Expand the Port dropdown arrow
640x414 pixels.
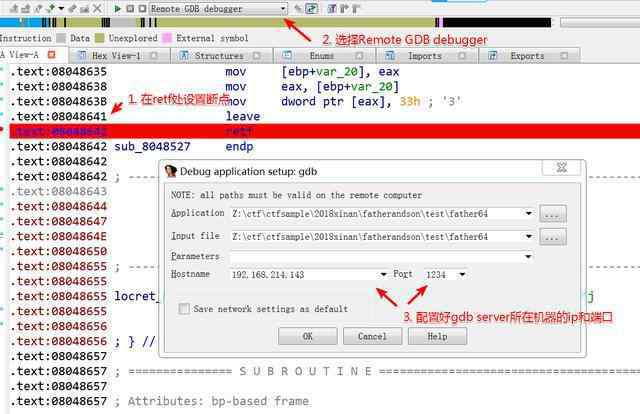point(462,274)
